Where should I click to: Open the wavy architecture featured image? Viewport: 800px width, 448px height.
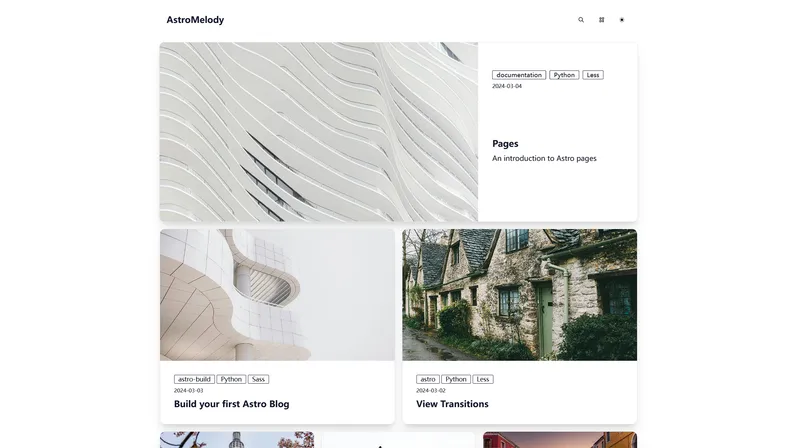(318, 132)
